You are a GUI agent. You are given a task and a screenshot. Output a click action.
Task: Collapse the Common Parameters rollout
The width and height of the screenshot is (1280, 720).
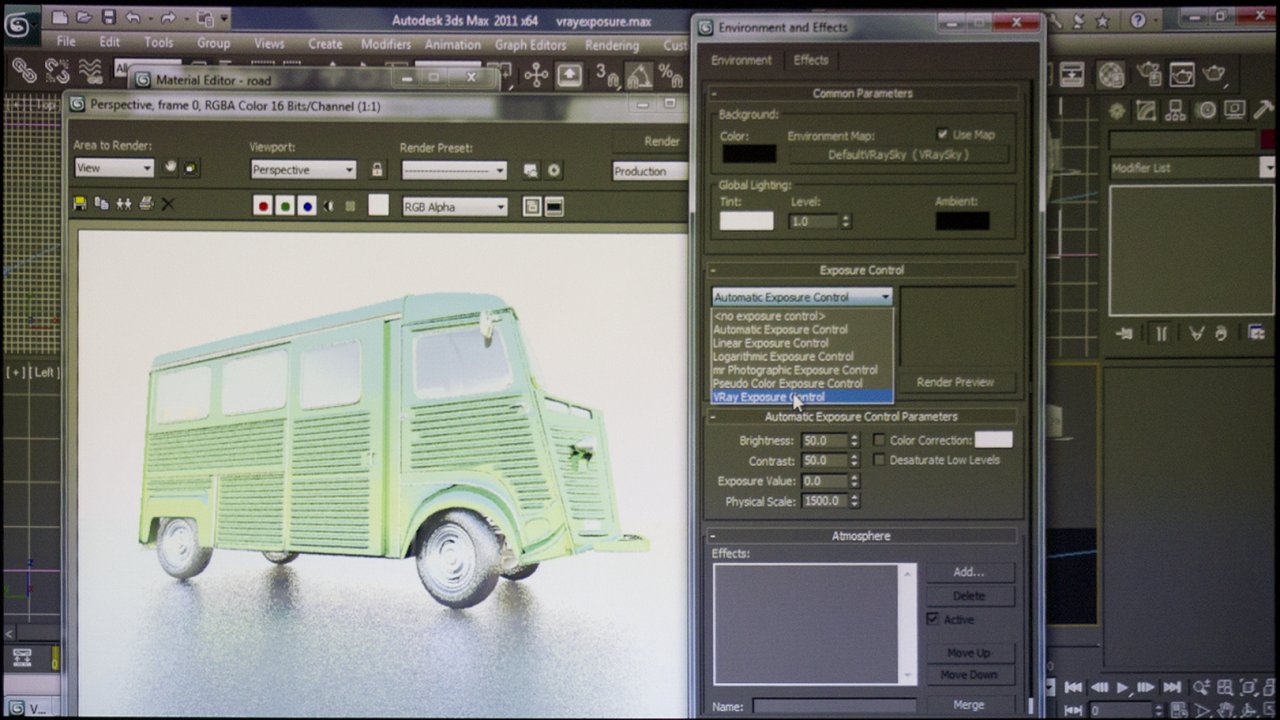tap(862, 93)
